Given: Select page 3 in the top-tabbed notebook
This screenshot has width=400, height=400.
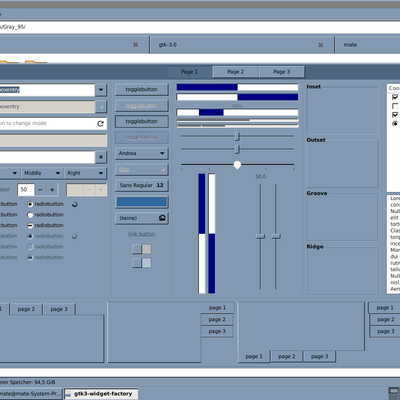Looking at the screenshot, I should 59,309.
